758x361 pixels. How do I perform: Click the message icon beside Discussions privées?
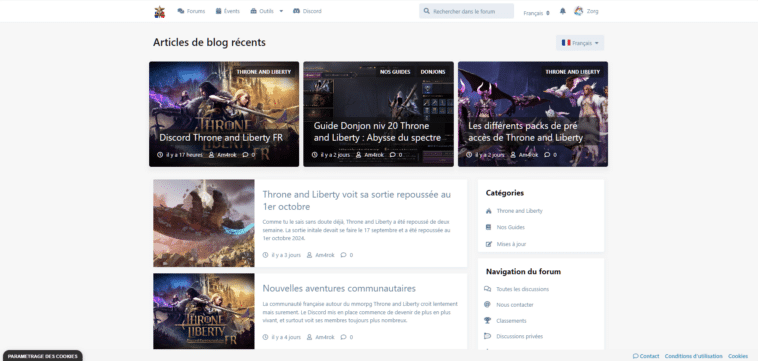click(x=487, y=336)
